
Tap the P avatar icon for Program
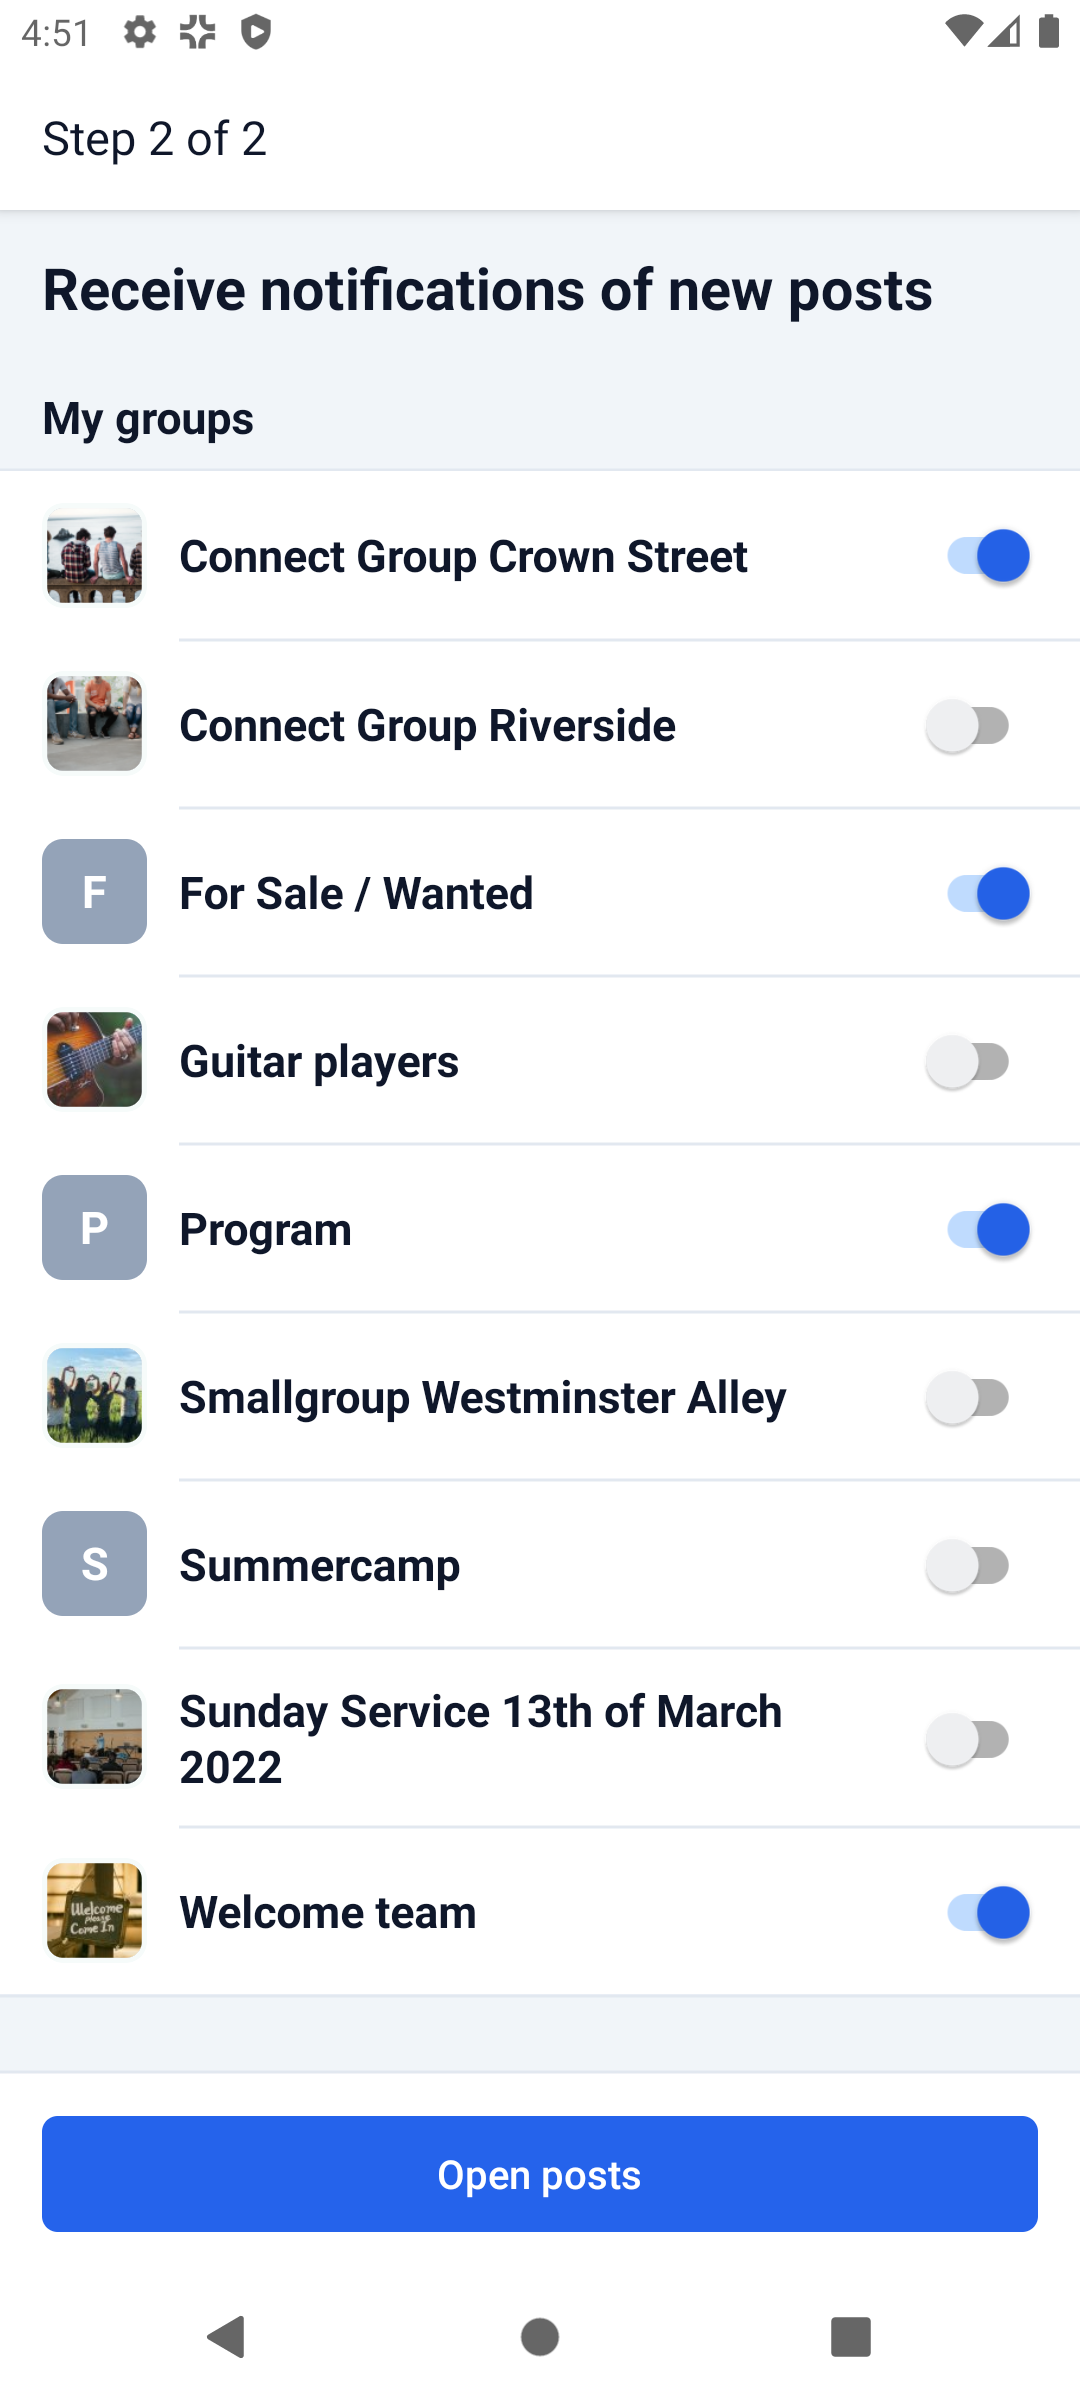click(94, 1227)
